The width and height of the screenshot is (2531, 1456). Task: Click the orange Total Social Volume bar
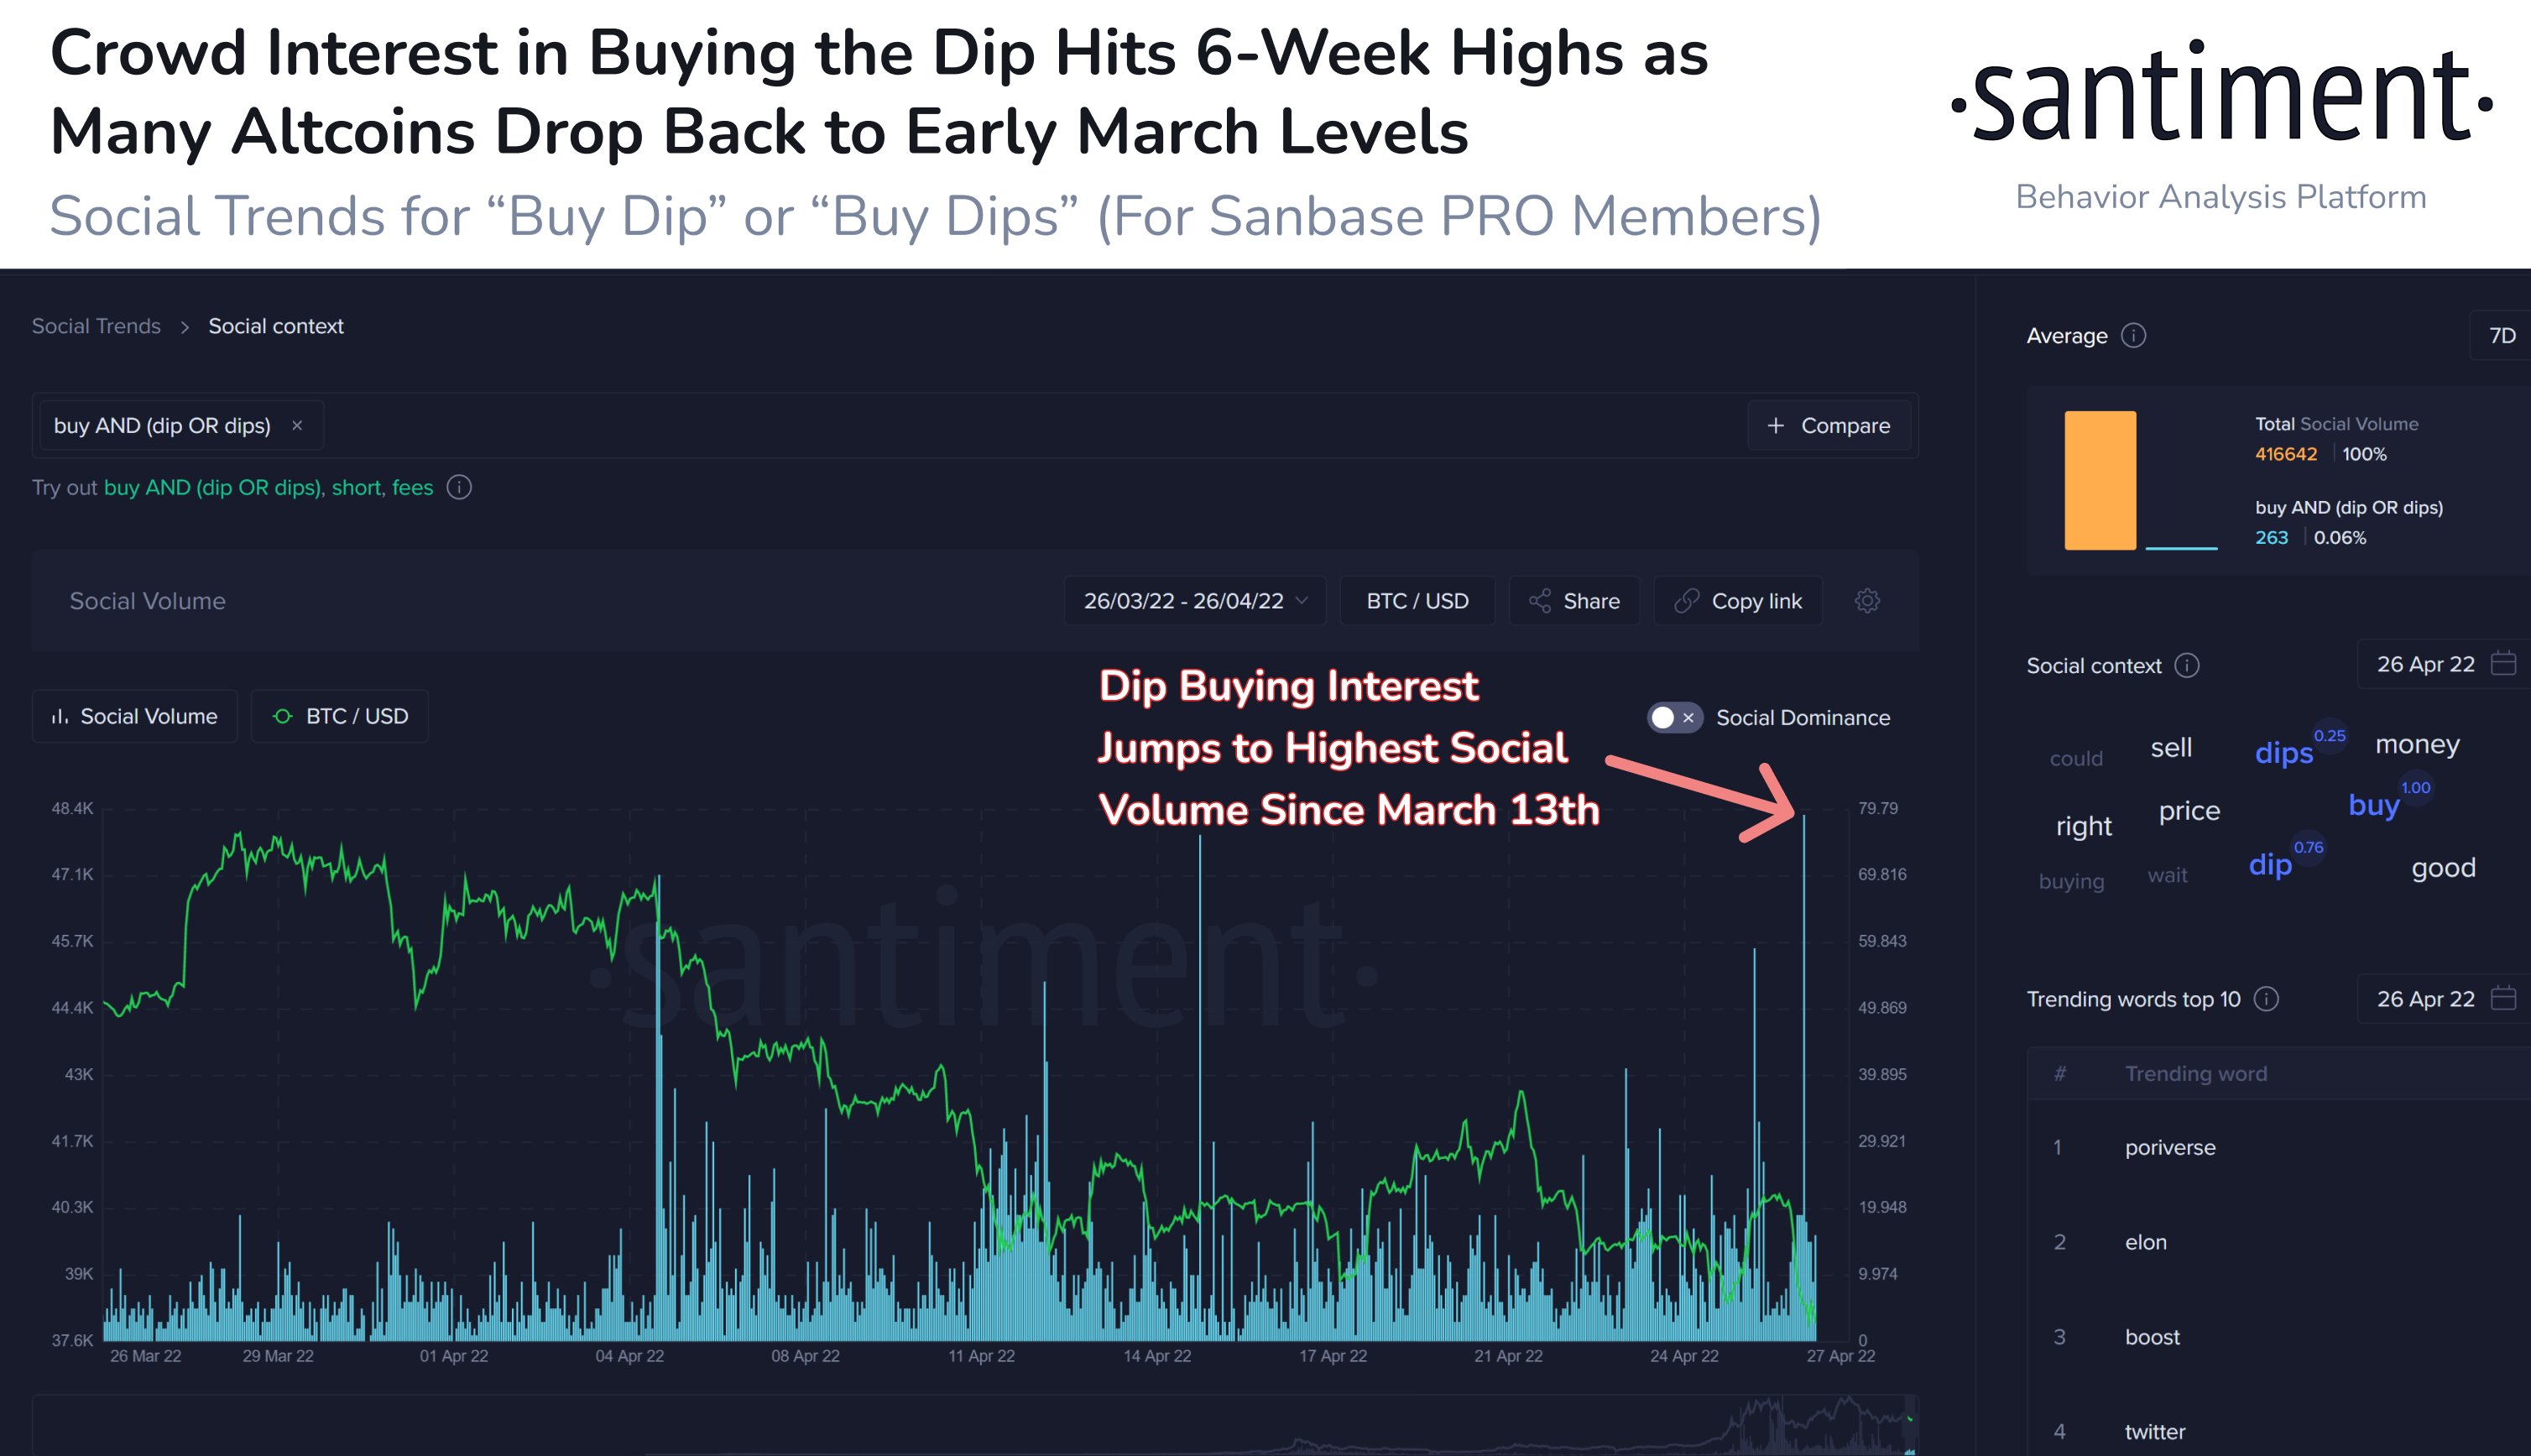[2100, 480]
